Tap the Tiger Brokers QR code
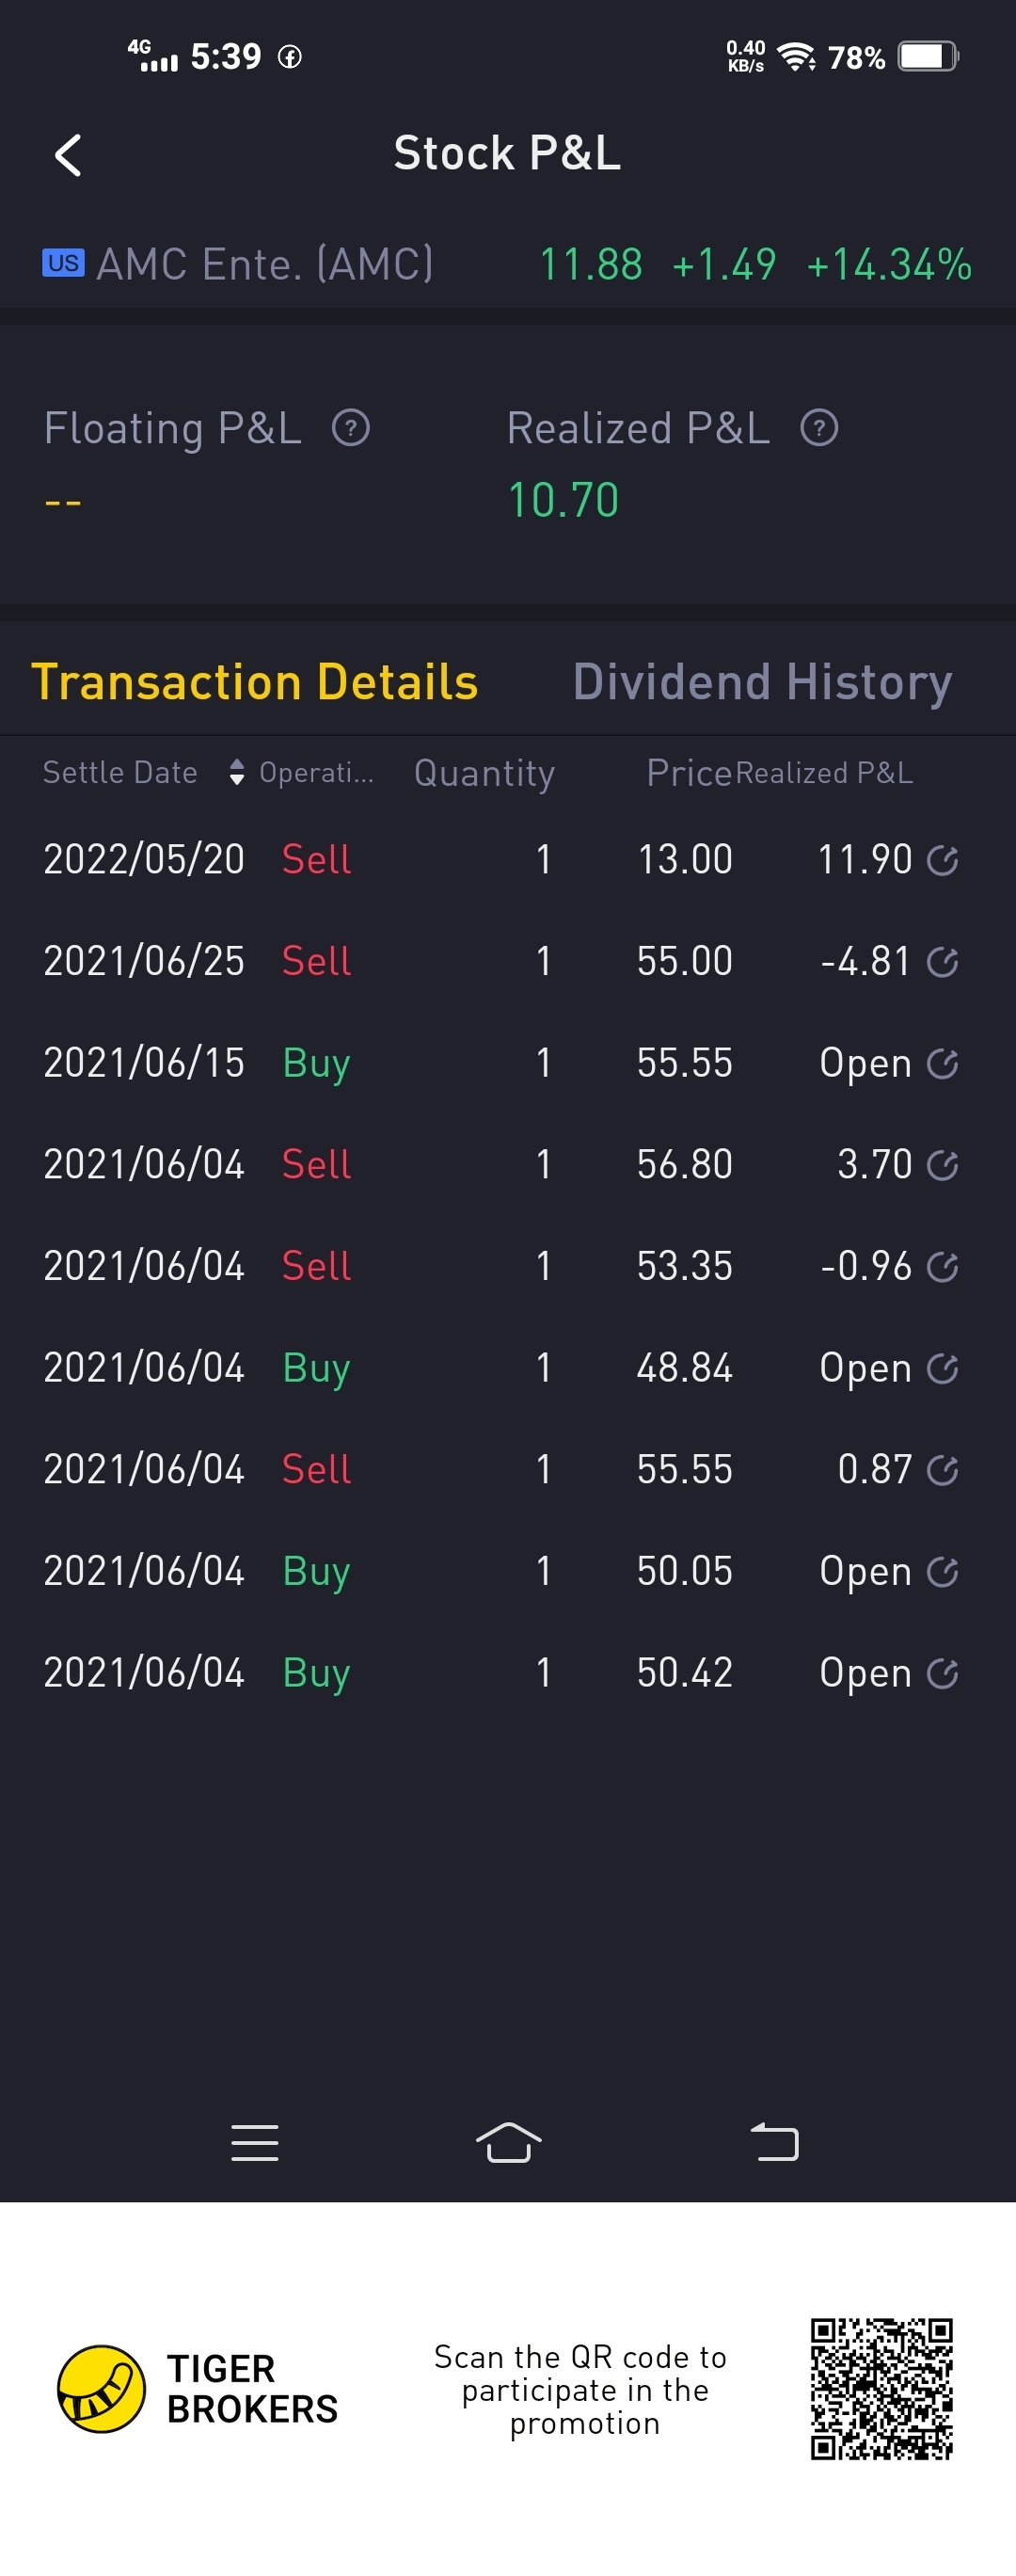Viewport: 1016px width, 2576px height. coord(881,2388)
